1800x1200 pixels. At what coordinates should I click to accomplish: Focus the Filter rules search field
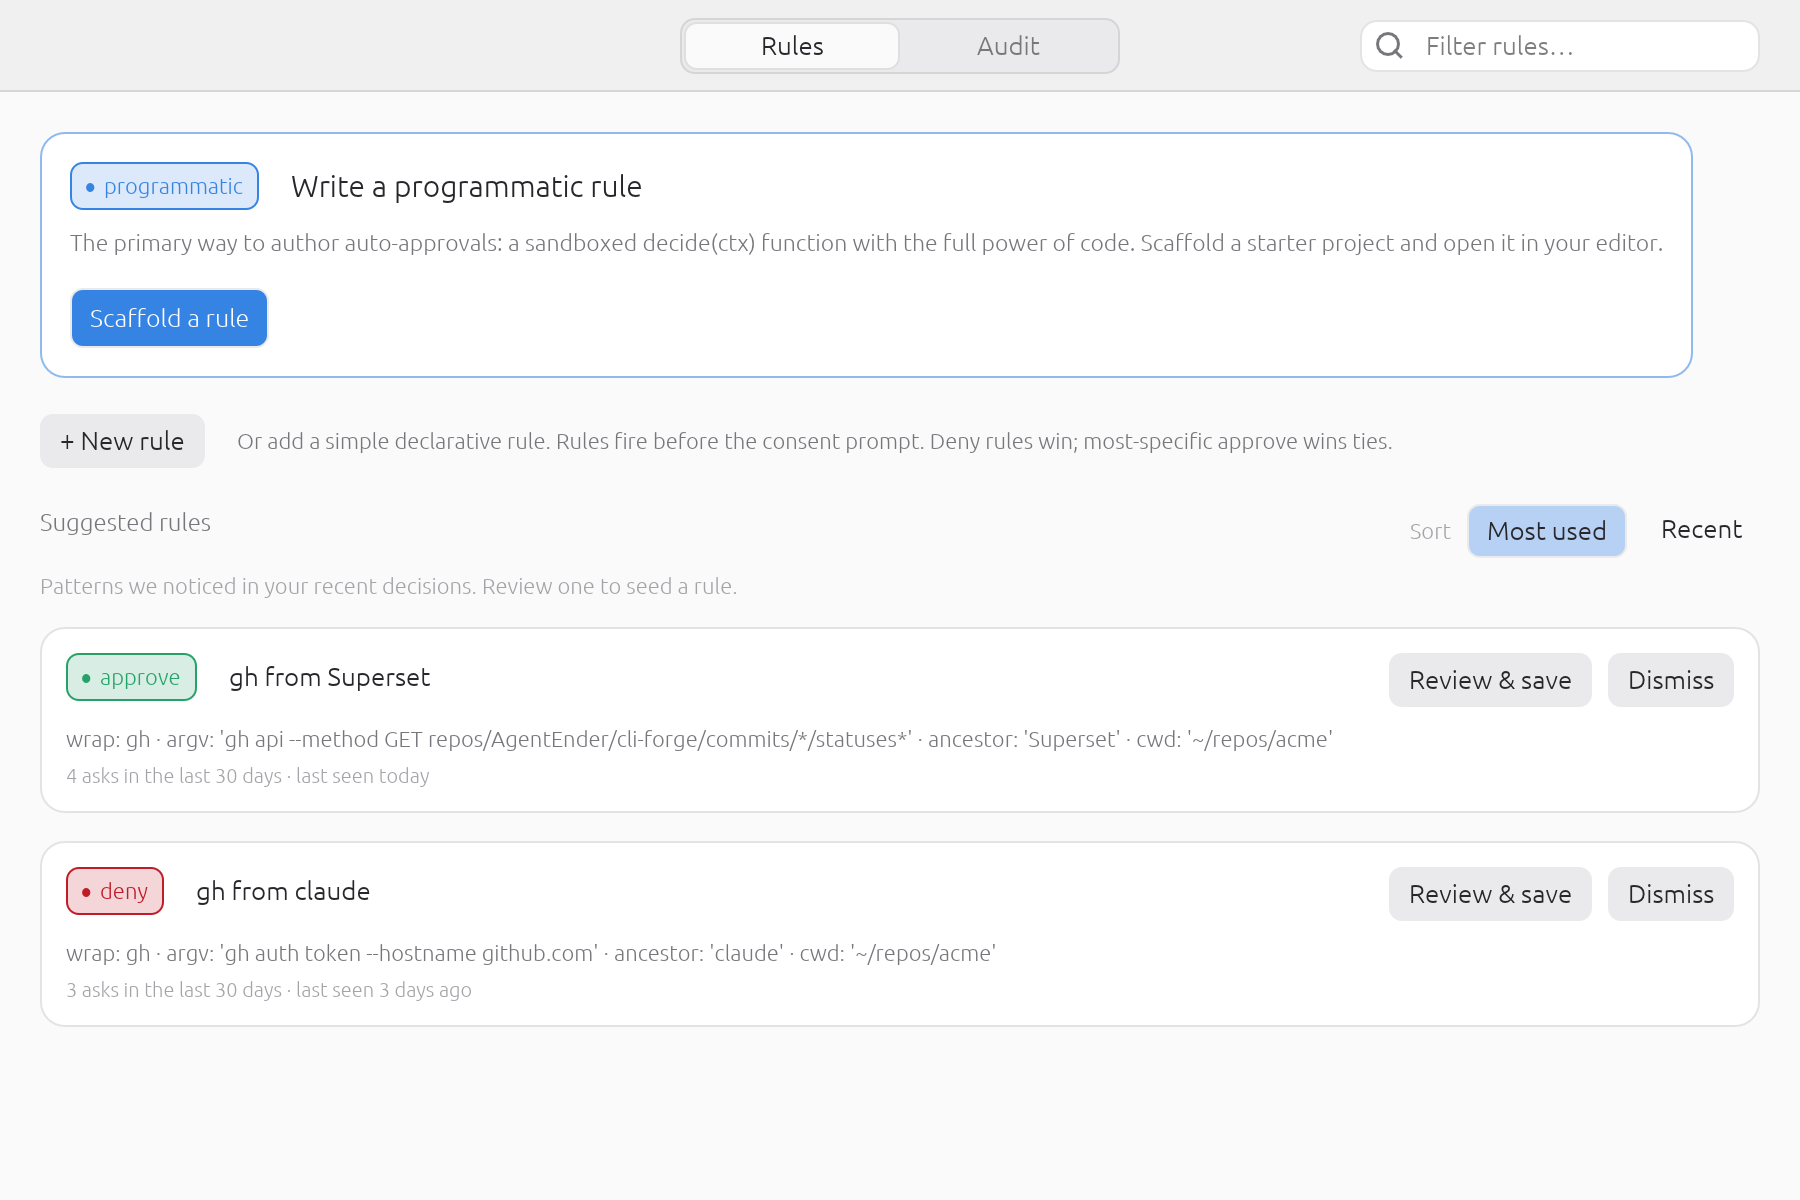click(1560, 46)
